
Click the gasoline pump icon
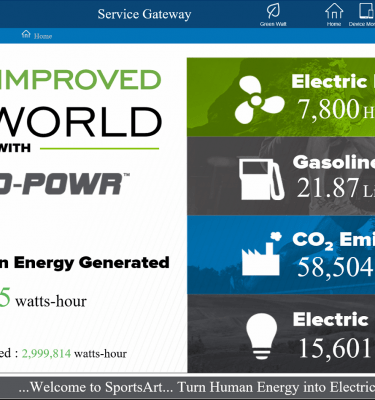coord(261,179)
